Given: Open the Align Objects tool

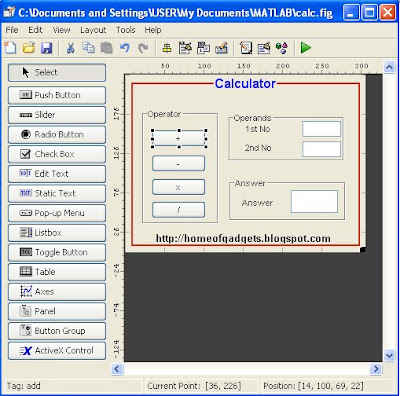Looking at the screenshot, I should [167, 48].
